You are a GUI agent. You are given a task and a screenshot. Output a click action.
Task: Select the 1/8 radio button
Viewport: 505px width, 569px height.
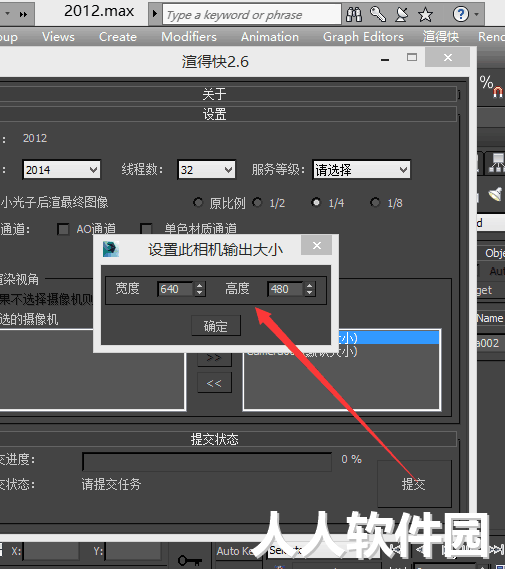(375, 202)
